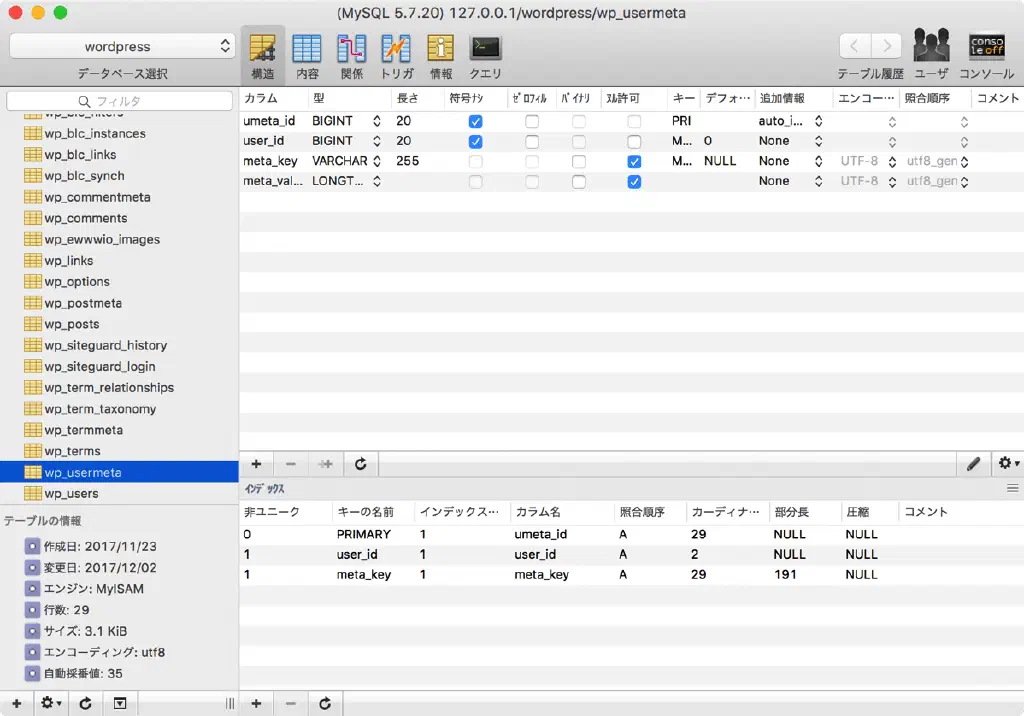Refresh the table structure columns list

point(361,464)
